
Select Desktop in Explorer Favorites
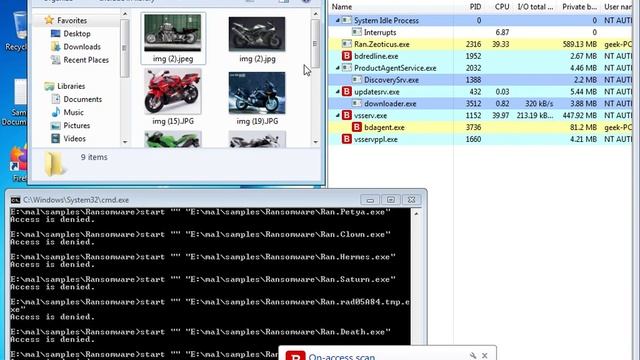point(77,34)
